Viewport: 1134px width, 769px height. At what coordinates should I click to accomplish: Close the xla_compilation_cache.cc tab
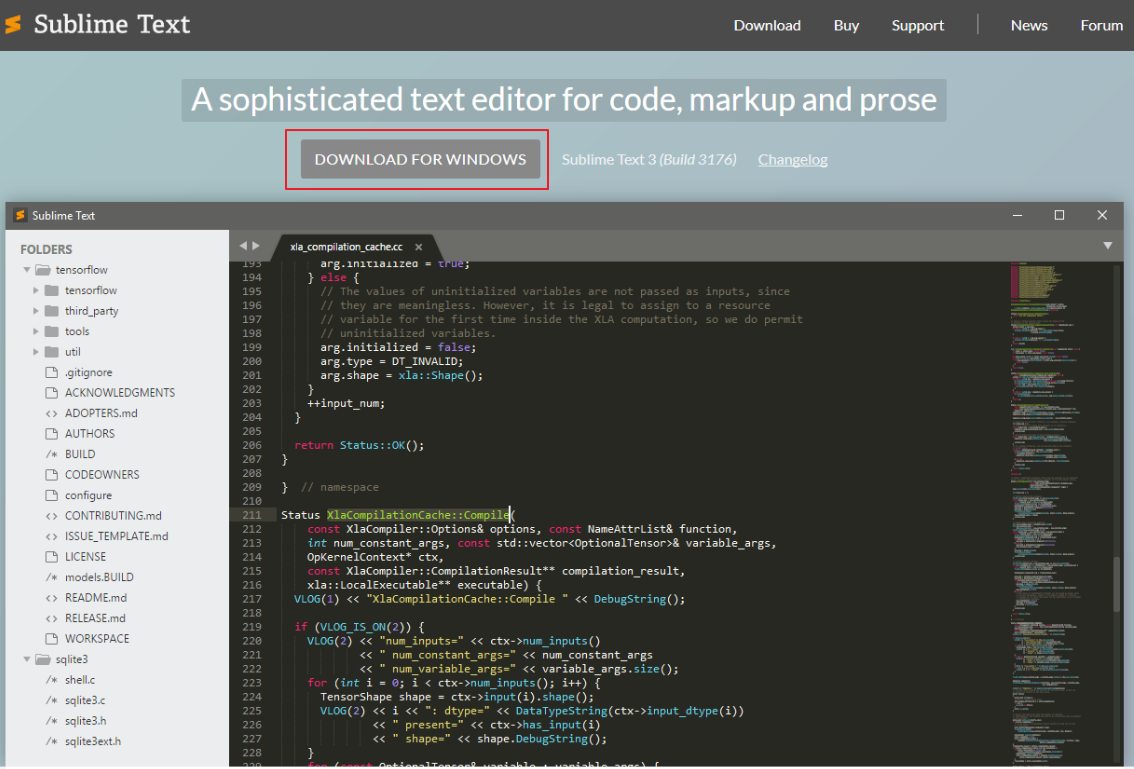419,247
